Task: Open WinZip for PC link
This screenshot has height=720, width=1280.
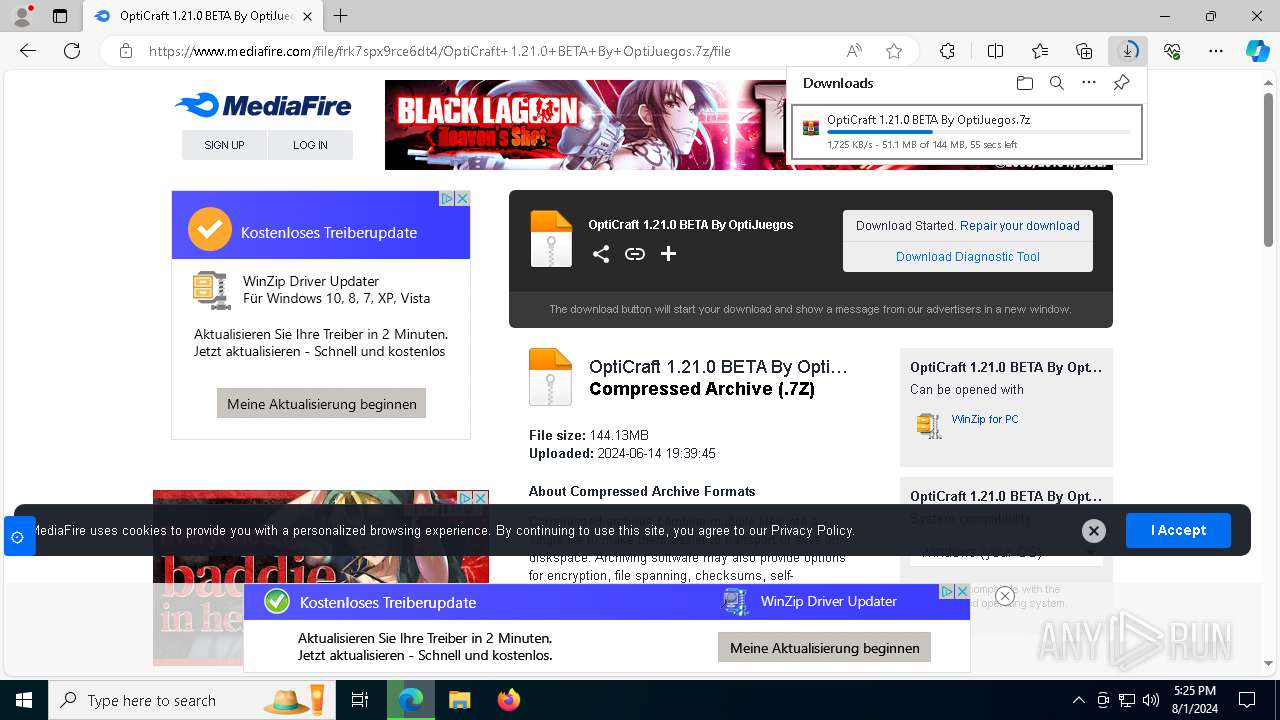Action: [985, 419]
